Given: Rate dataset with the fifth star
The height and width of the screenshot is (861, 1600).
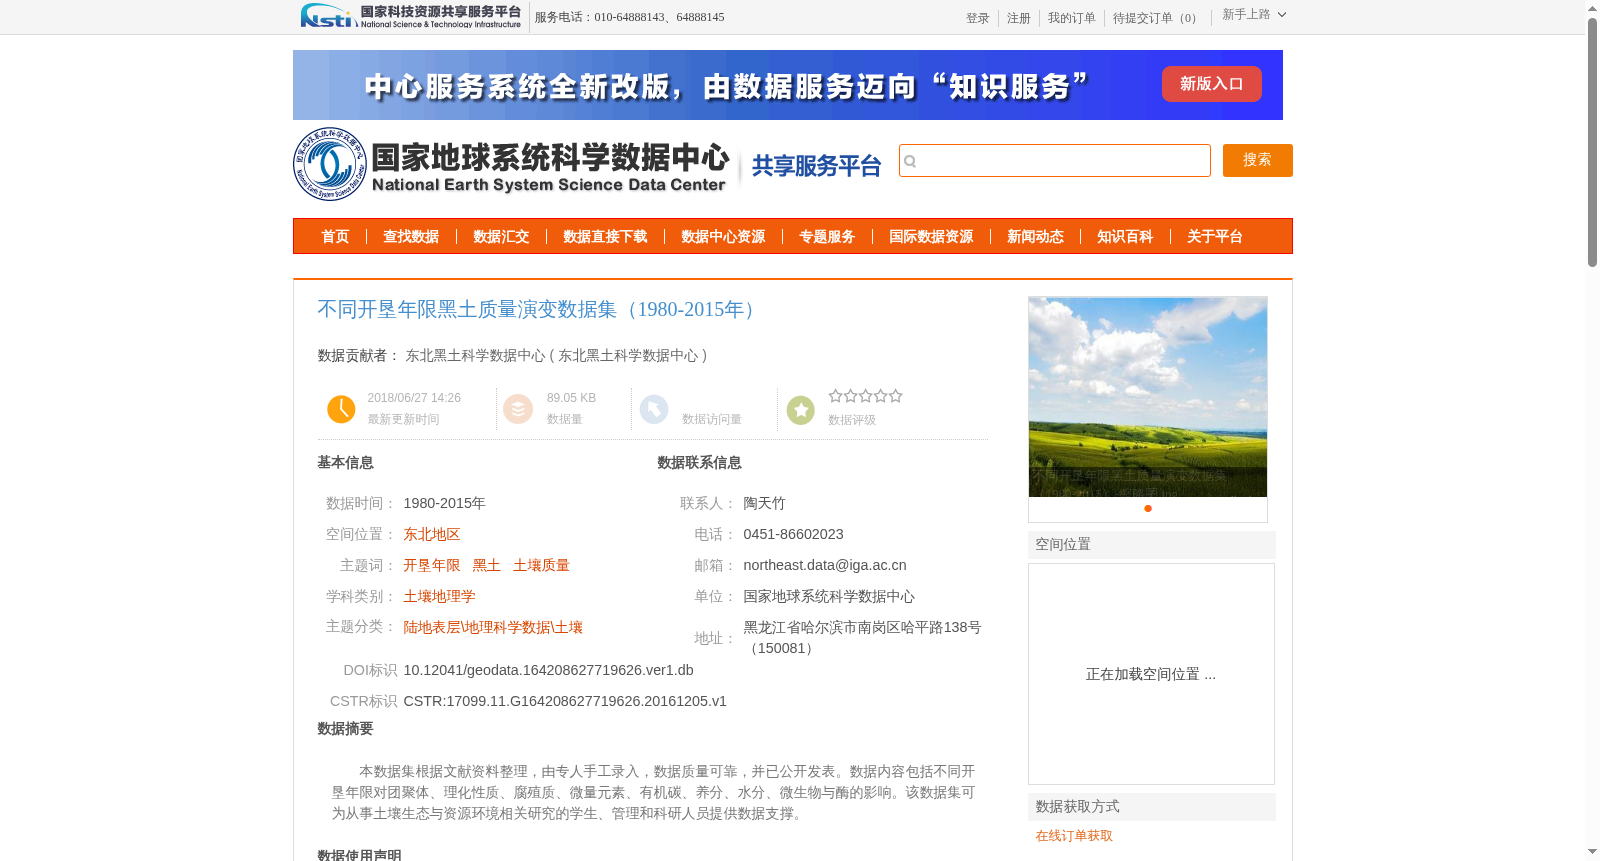Looking at the screenshot, I should click(x=896, y=396).
